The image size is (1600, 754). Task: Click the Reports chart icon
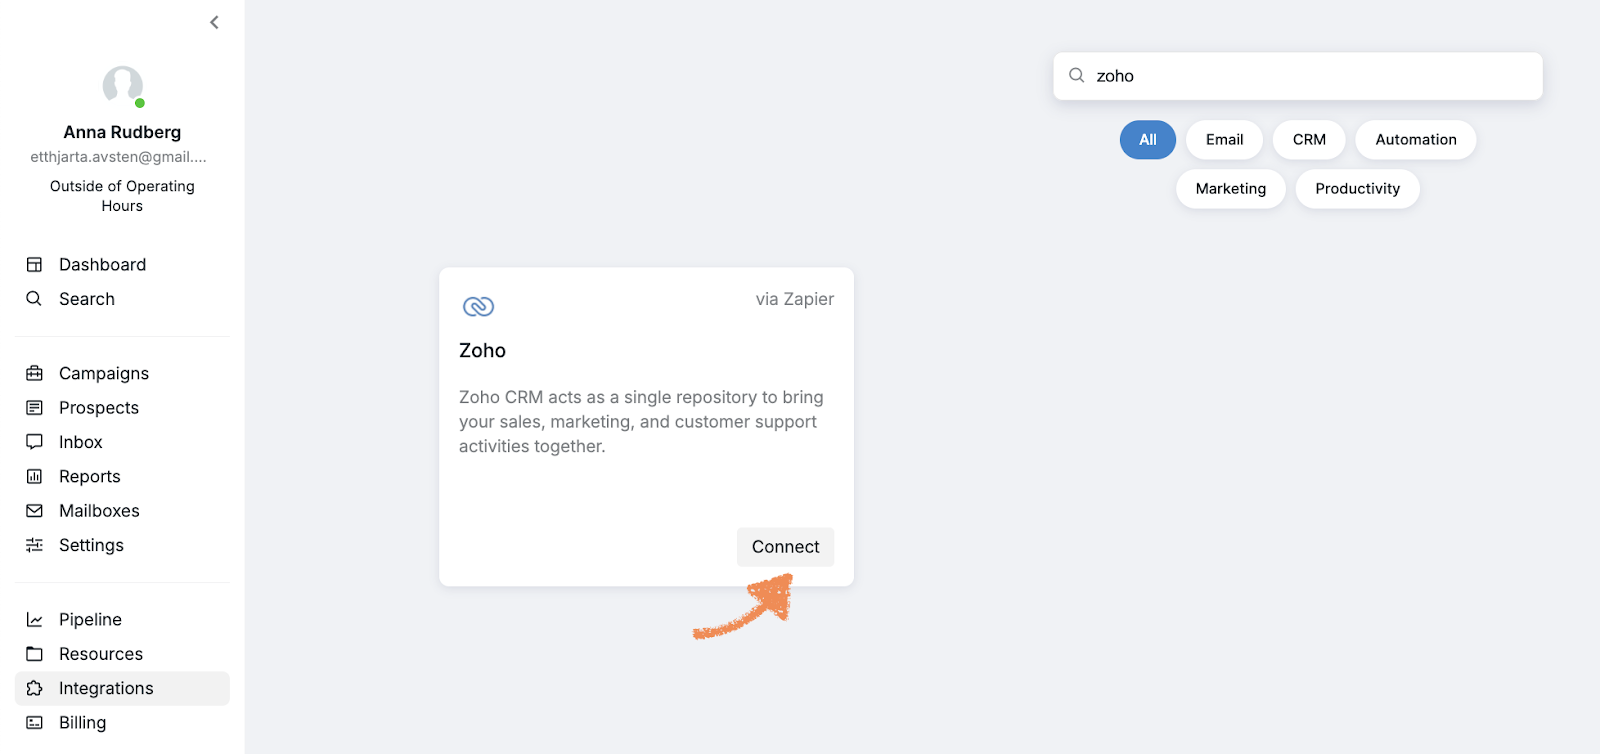[x=34, y=477]
